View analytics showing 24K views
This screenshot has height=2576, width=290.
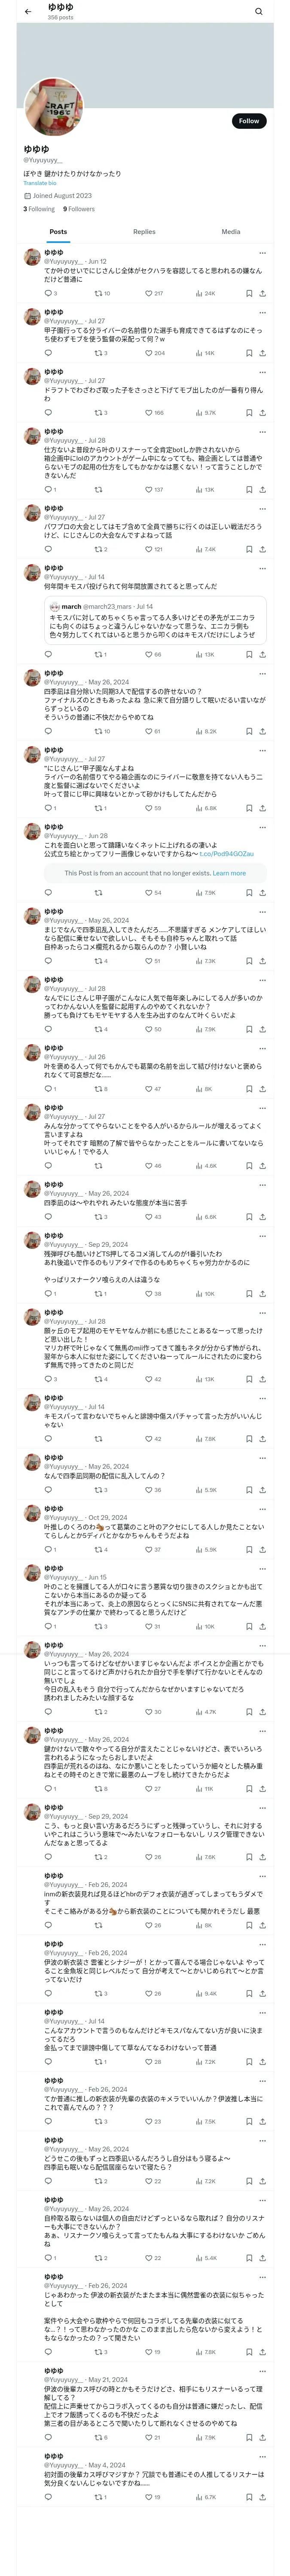pyautogui.click(x=205, y=293)
